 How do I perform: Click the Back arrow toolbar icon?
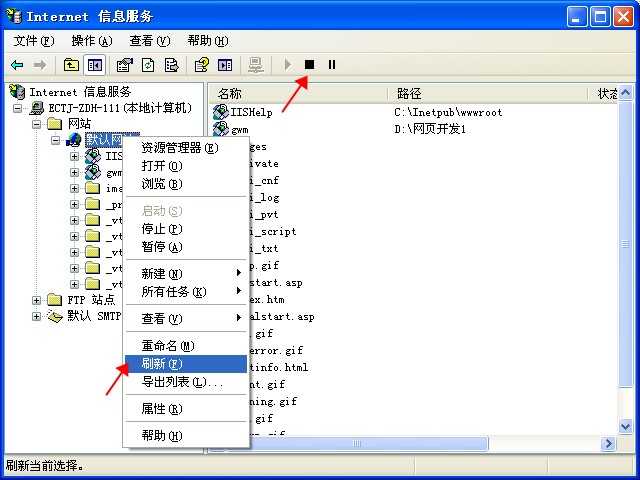(x=17, y=65)
